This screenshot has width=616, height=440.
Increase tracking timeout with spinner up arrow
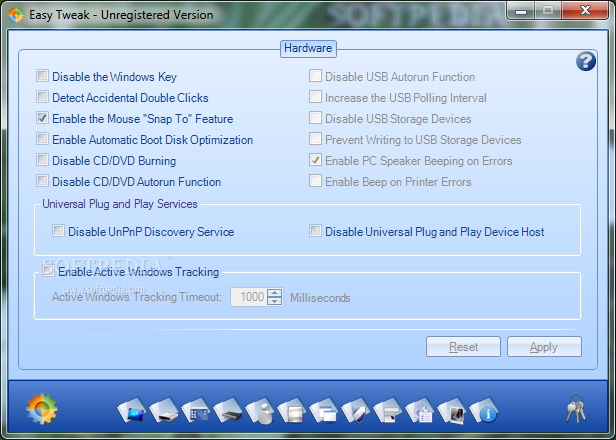coord(275,293)
